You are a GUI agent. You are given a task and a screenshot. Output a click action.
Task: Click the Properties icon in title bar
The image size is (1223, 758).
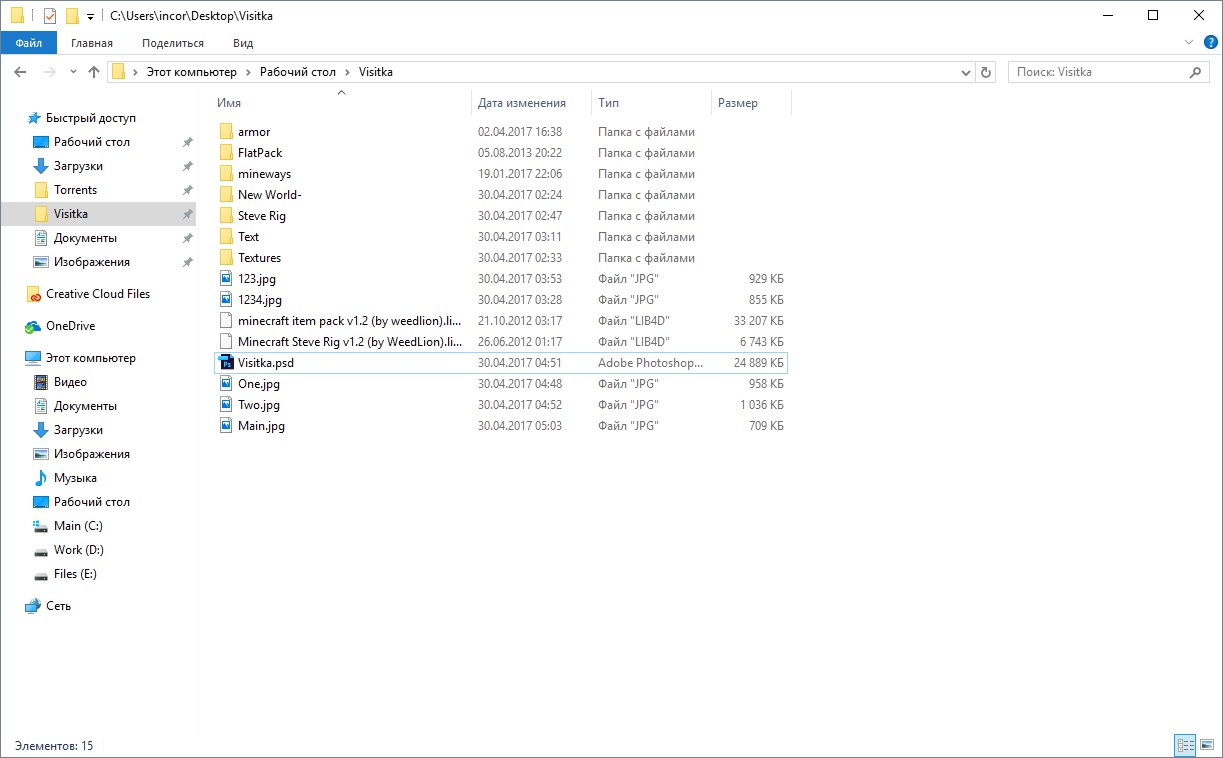coord(50,16)
